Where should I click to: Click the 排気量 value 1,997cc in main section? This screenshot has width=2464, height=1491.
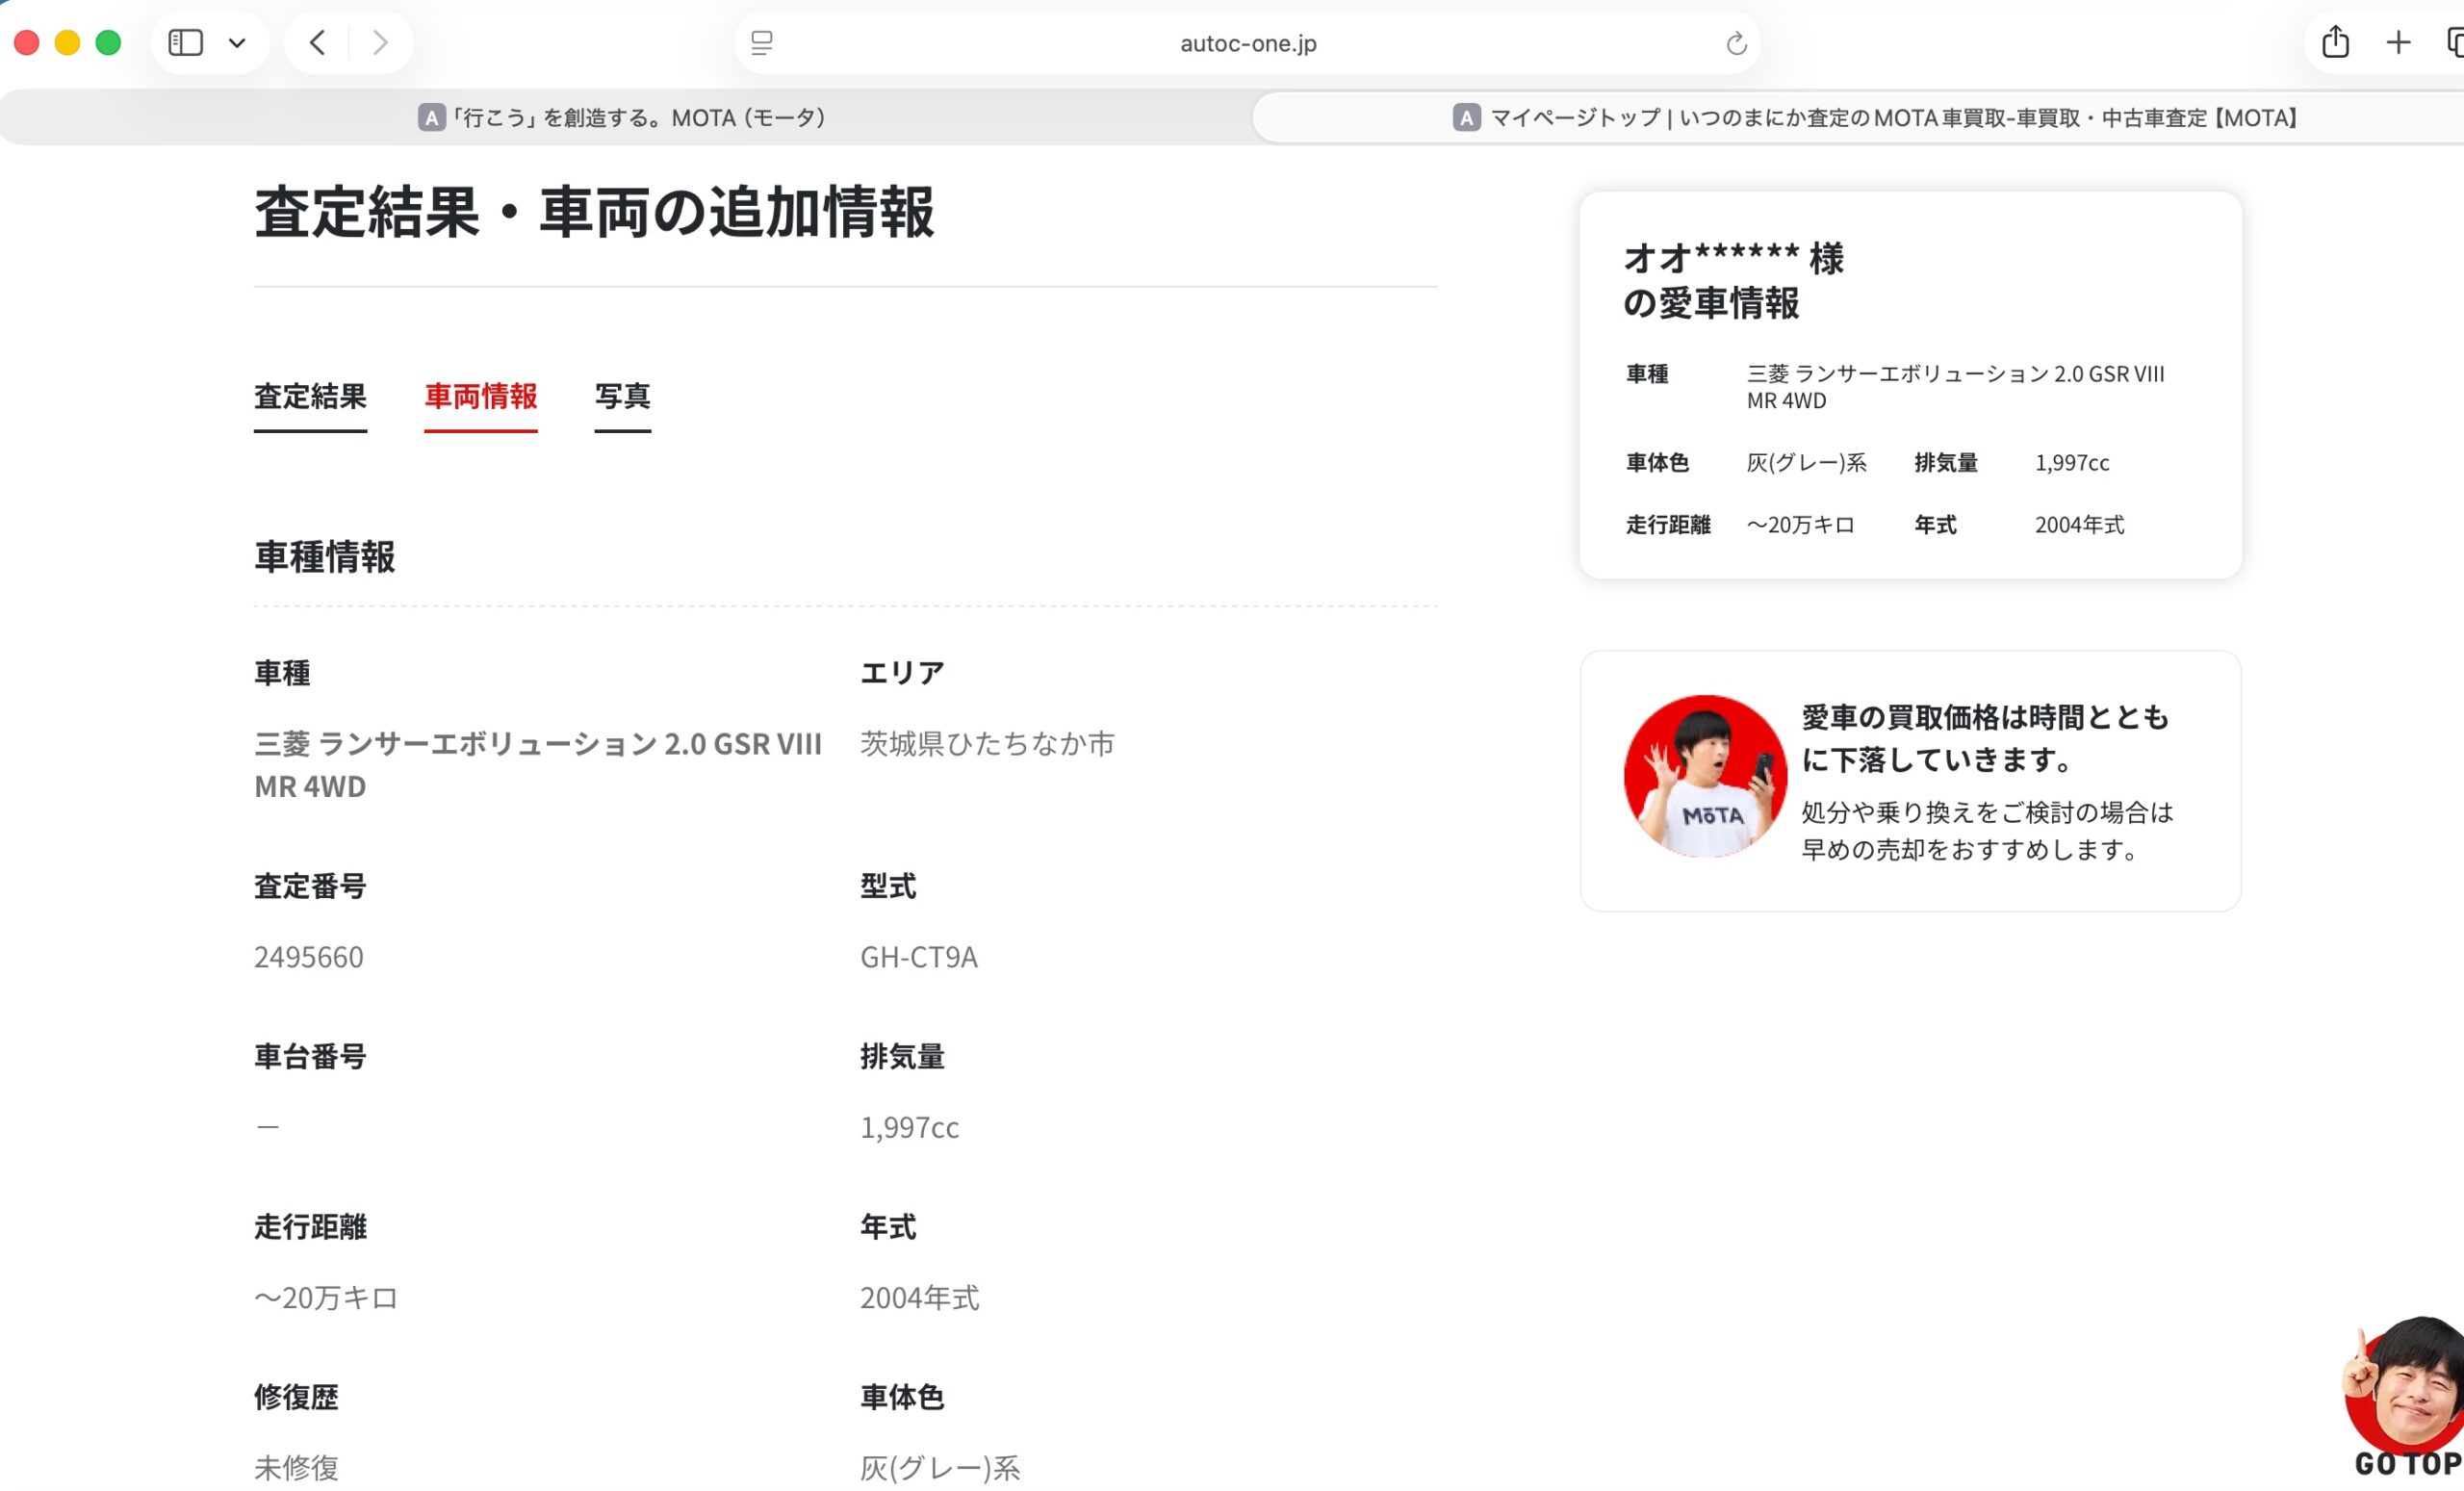pos(909,1127)
